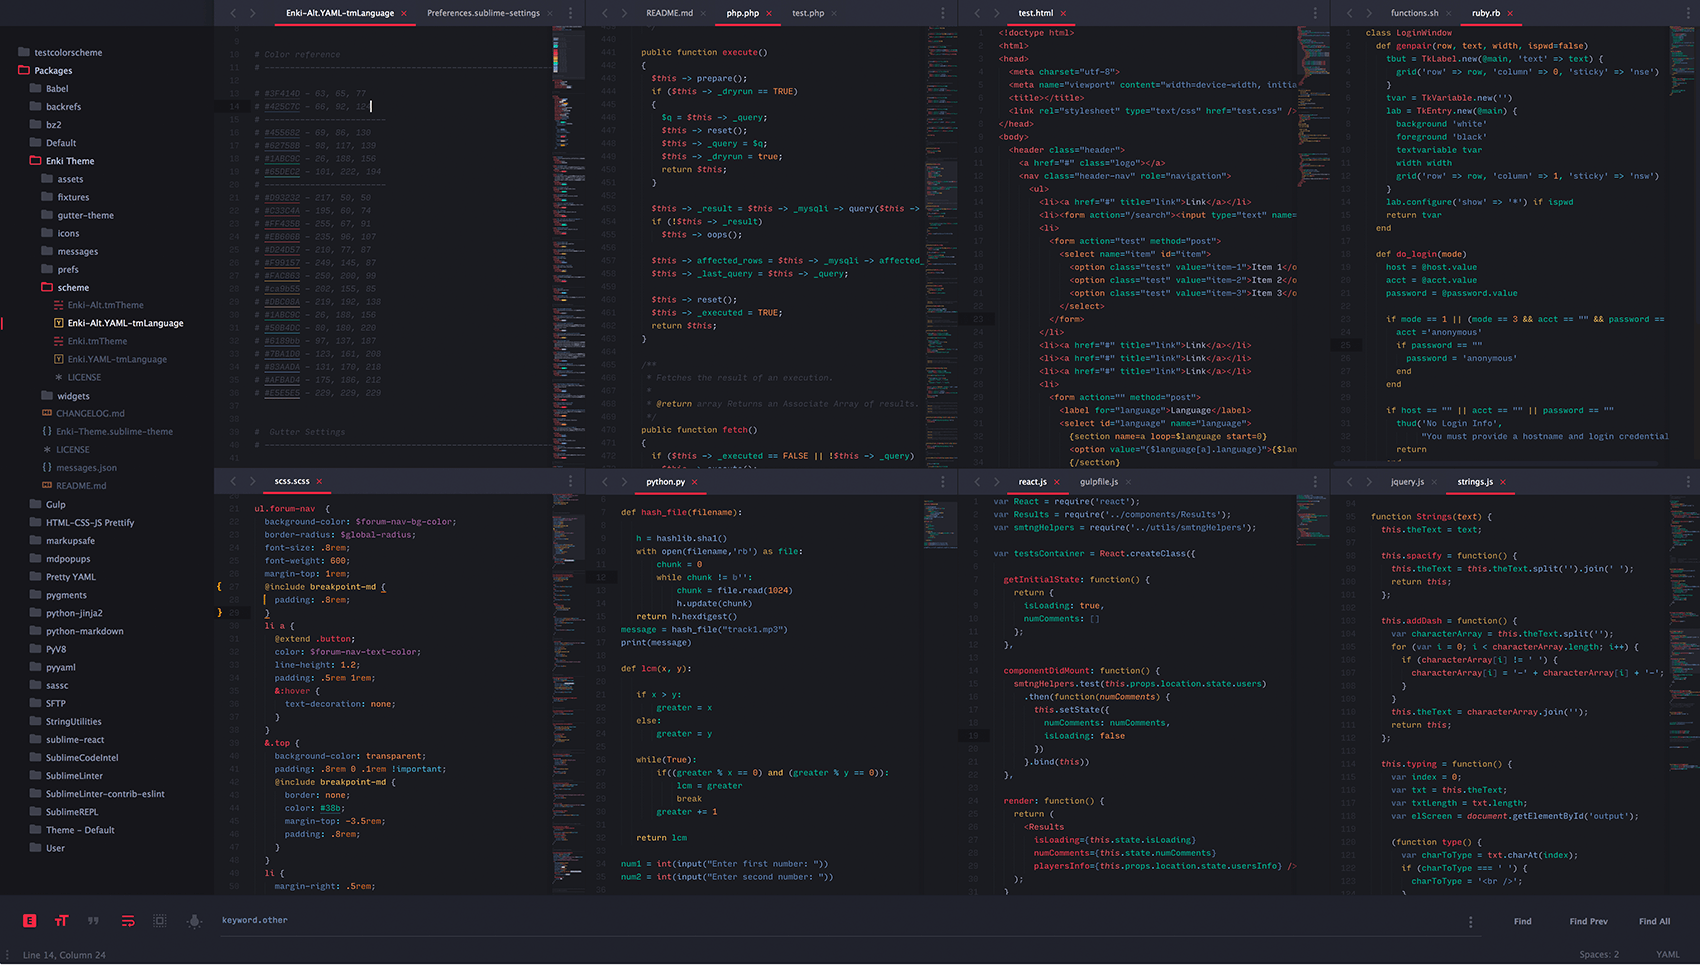Click next-tab arrow in YAML pane
The image size is (1700, 967).
click(x=252, y=13)
